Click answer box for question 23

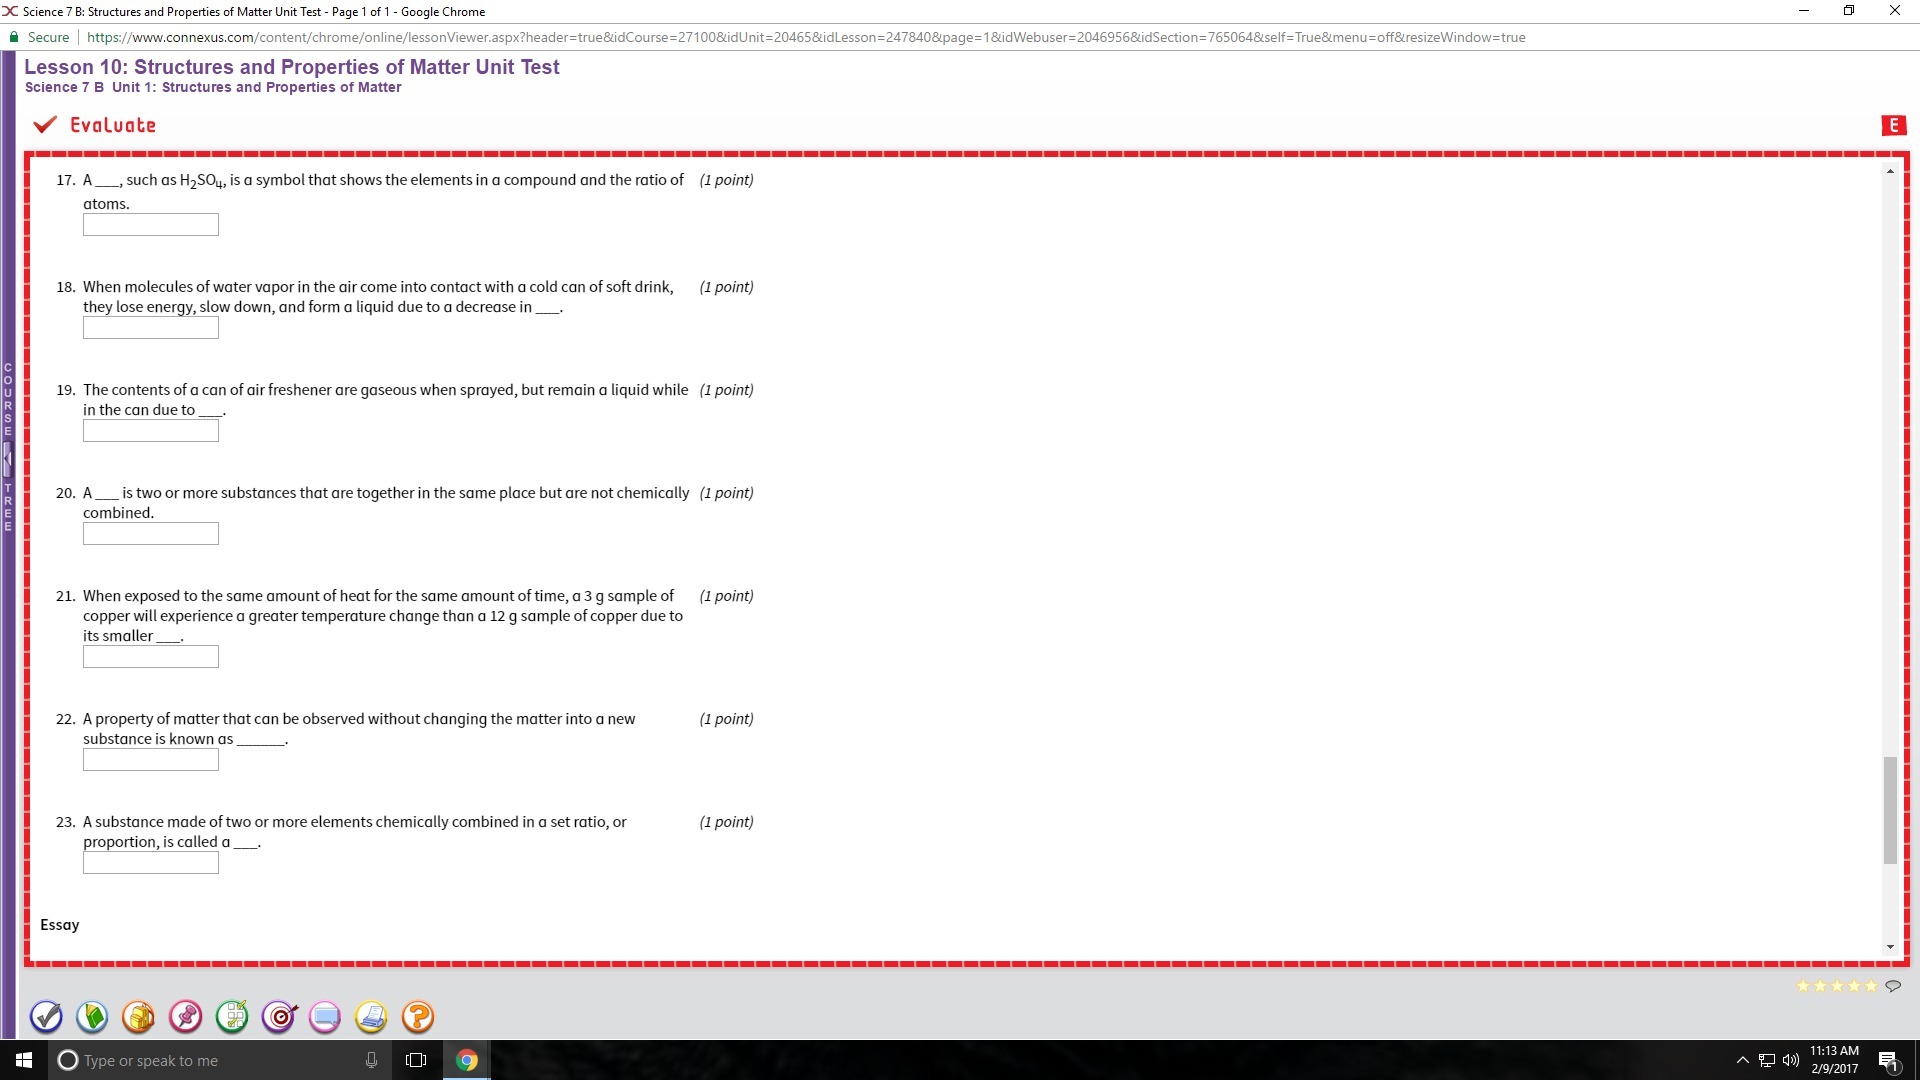coord(151,863)
